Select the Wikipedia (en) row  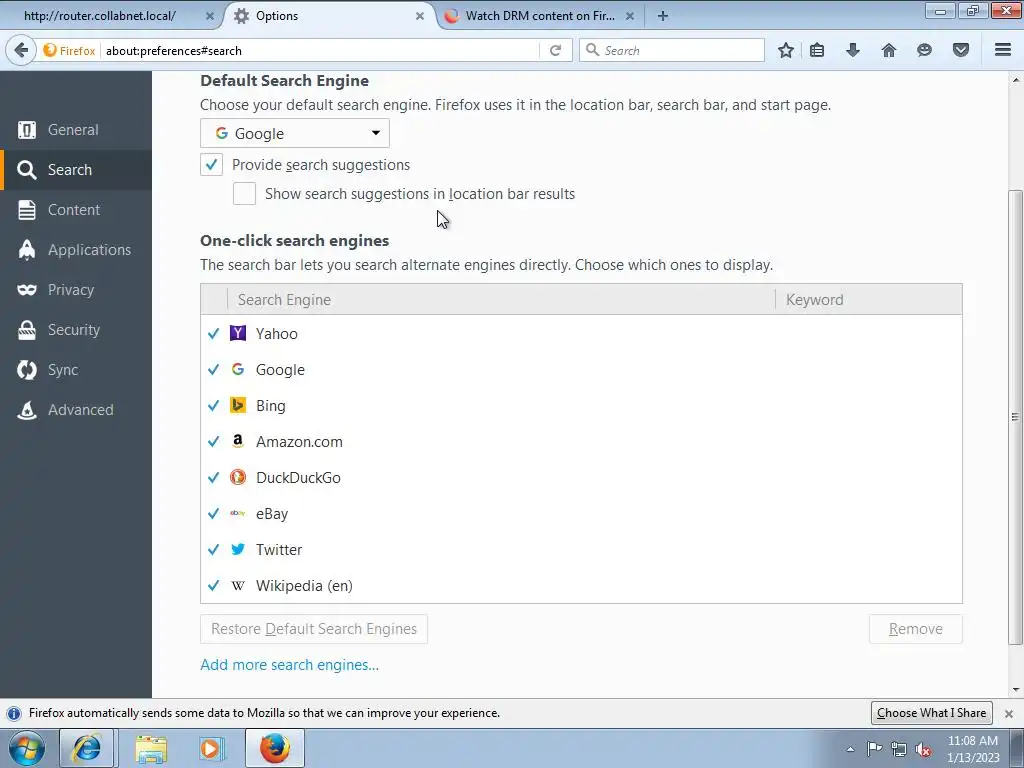581,586
